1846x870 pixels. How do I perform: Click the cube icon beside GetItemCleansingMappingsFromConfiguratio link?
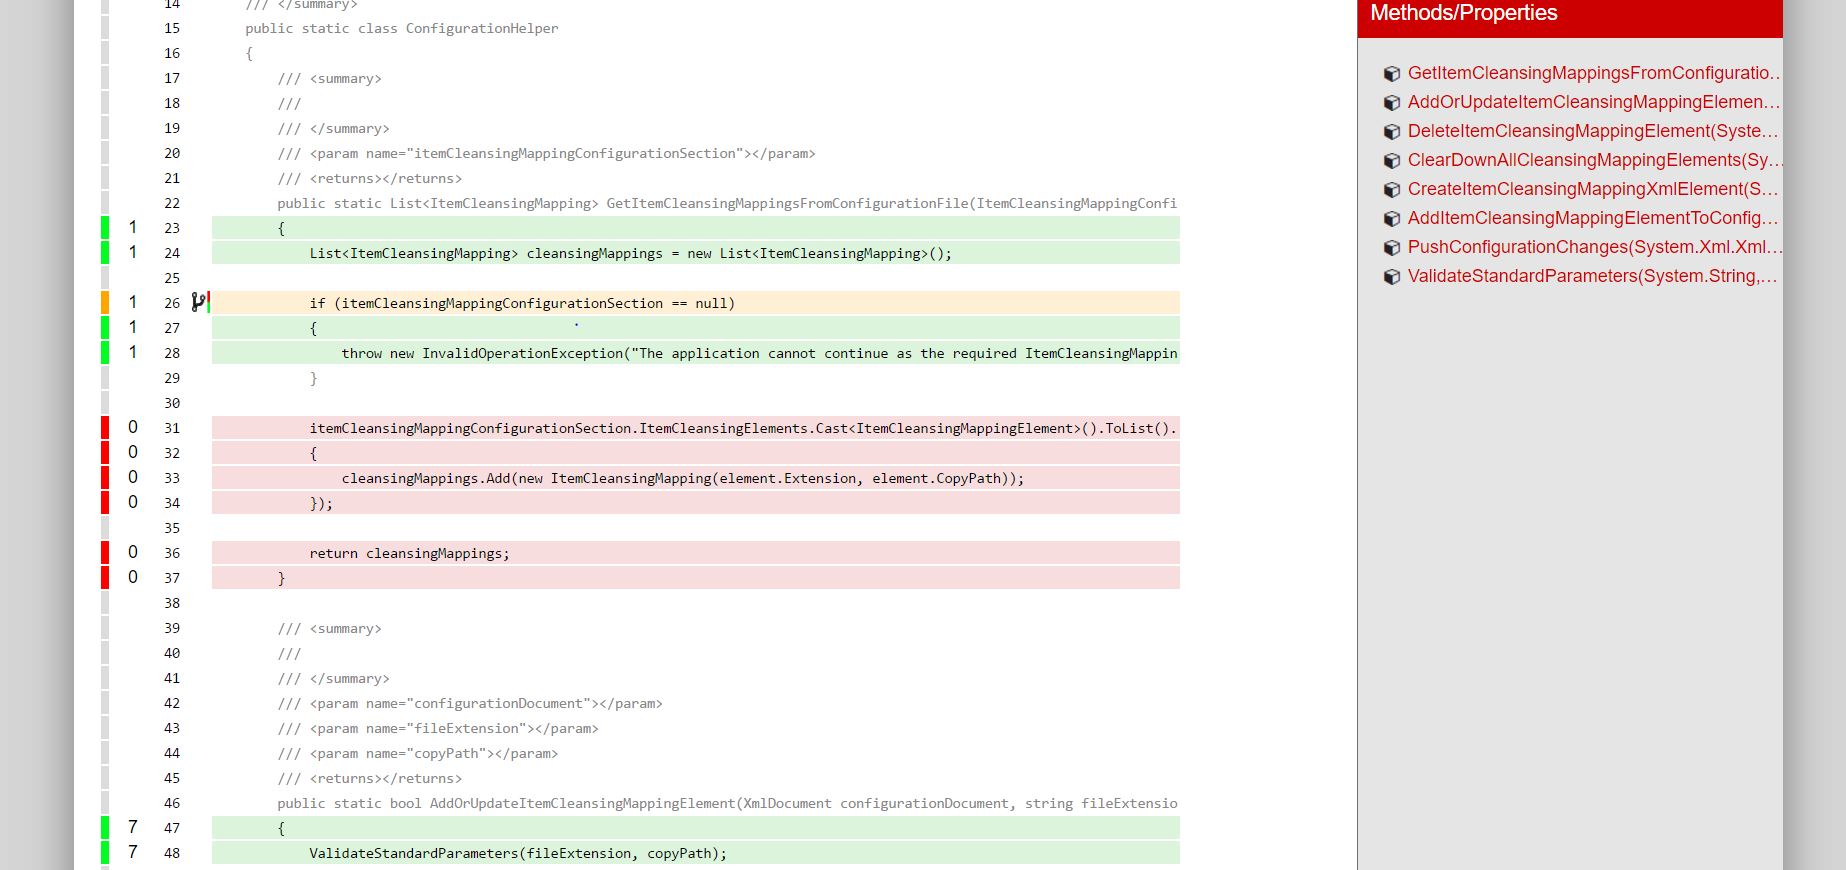pyautogui.click(x=1391, y=74)
